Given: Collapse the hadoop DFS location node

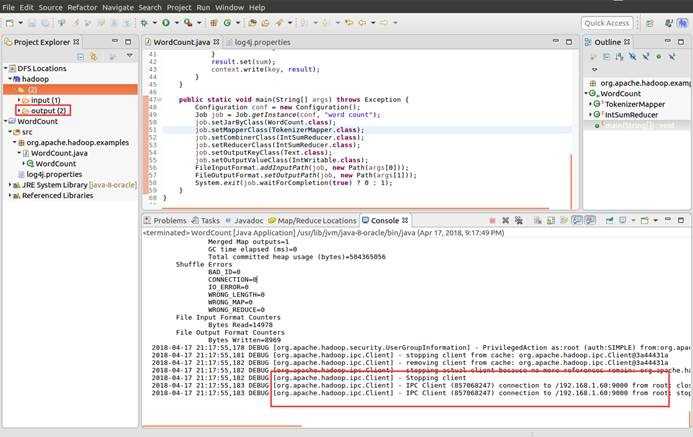Looking at the screenshot, I should [10, 79].
